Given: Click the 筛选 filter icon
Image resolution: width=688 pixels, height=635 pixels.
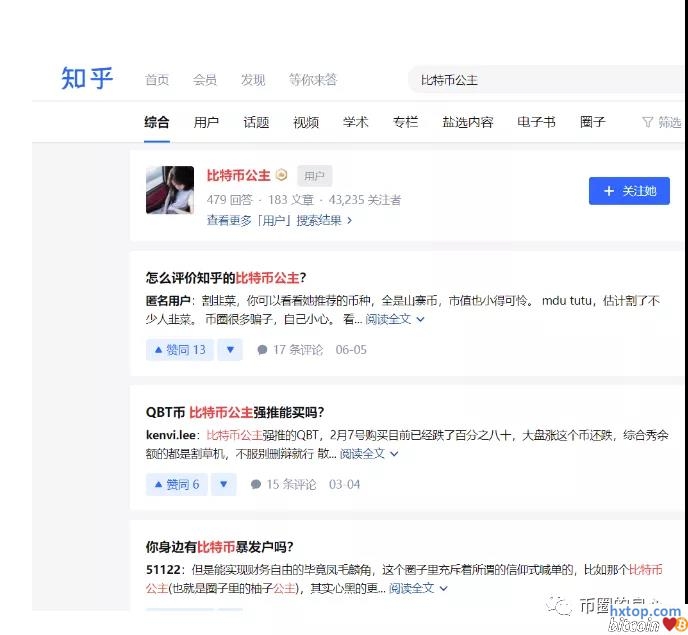Looking at the screenshot, I should 647,122.
